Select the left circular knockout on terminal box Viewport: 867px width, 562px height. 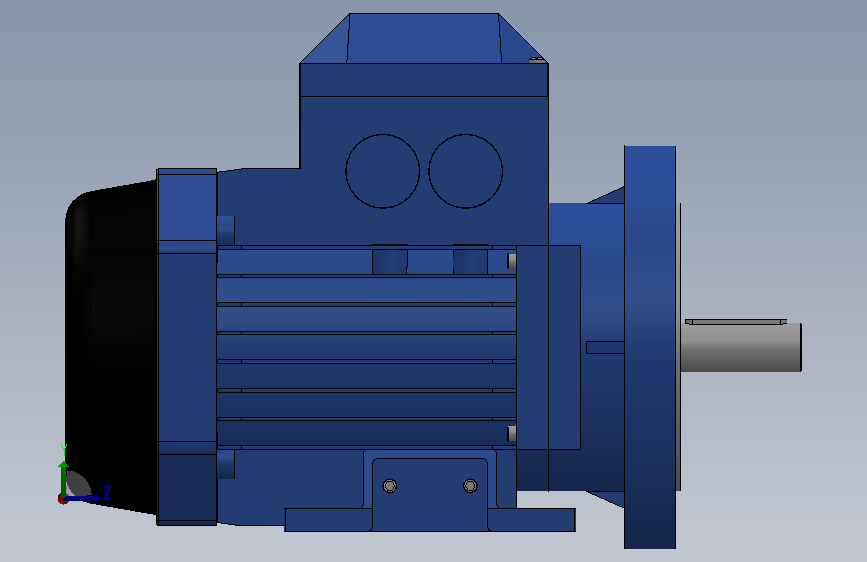tap(383, 171)
